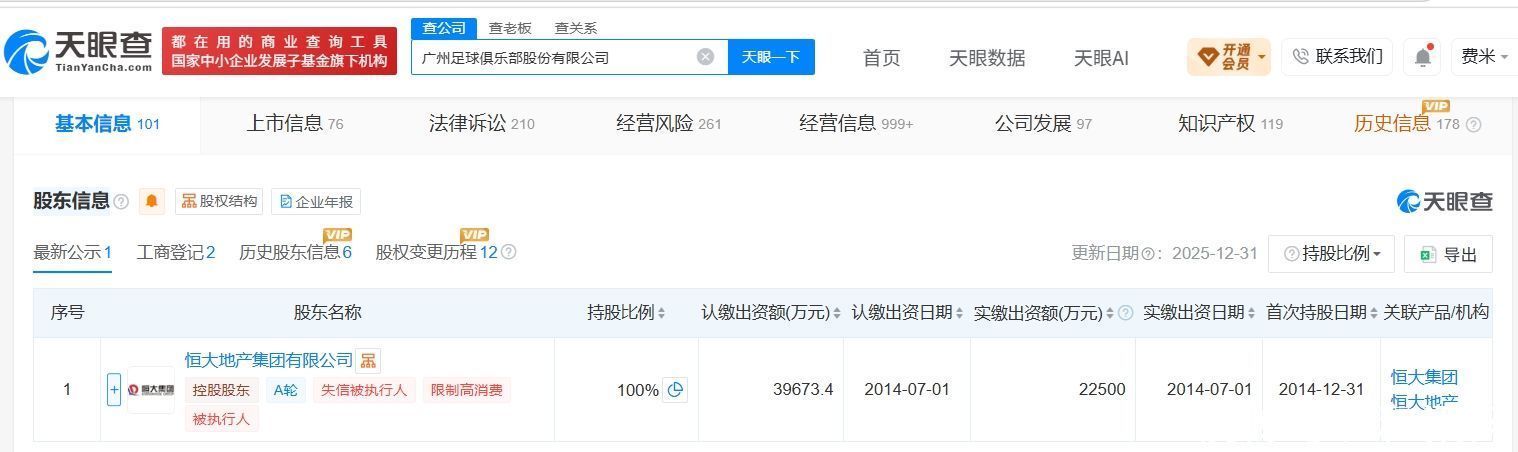
Task: Open the 经营风险 tab
Action: [668, 124]
